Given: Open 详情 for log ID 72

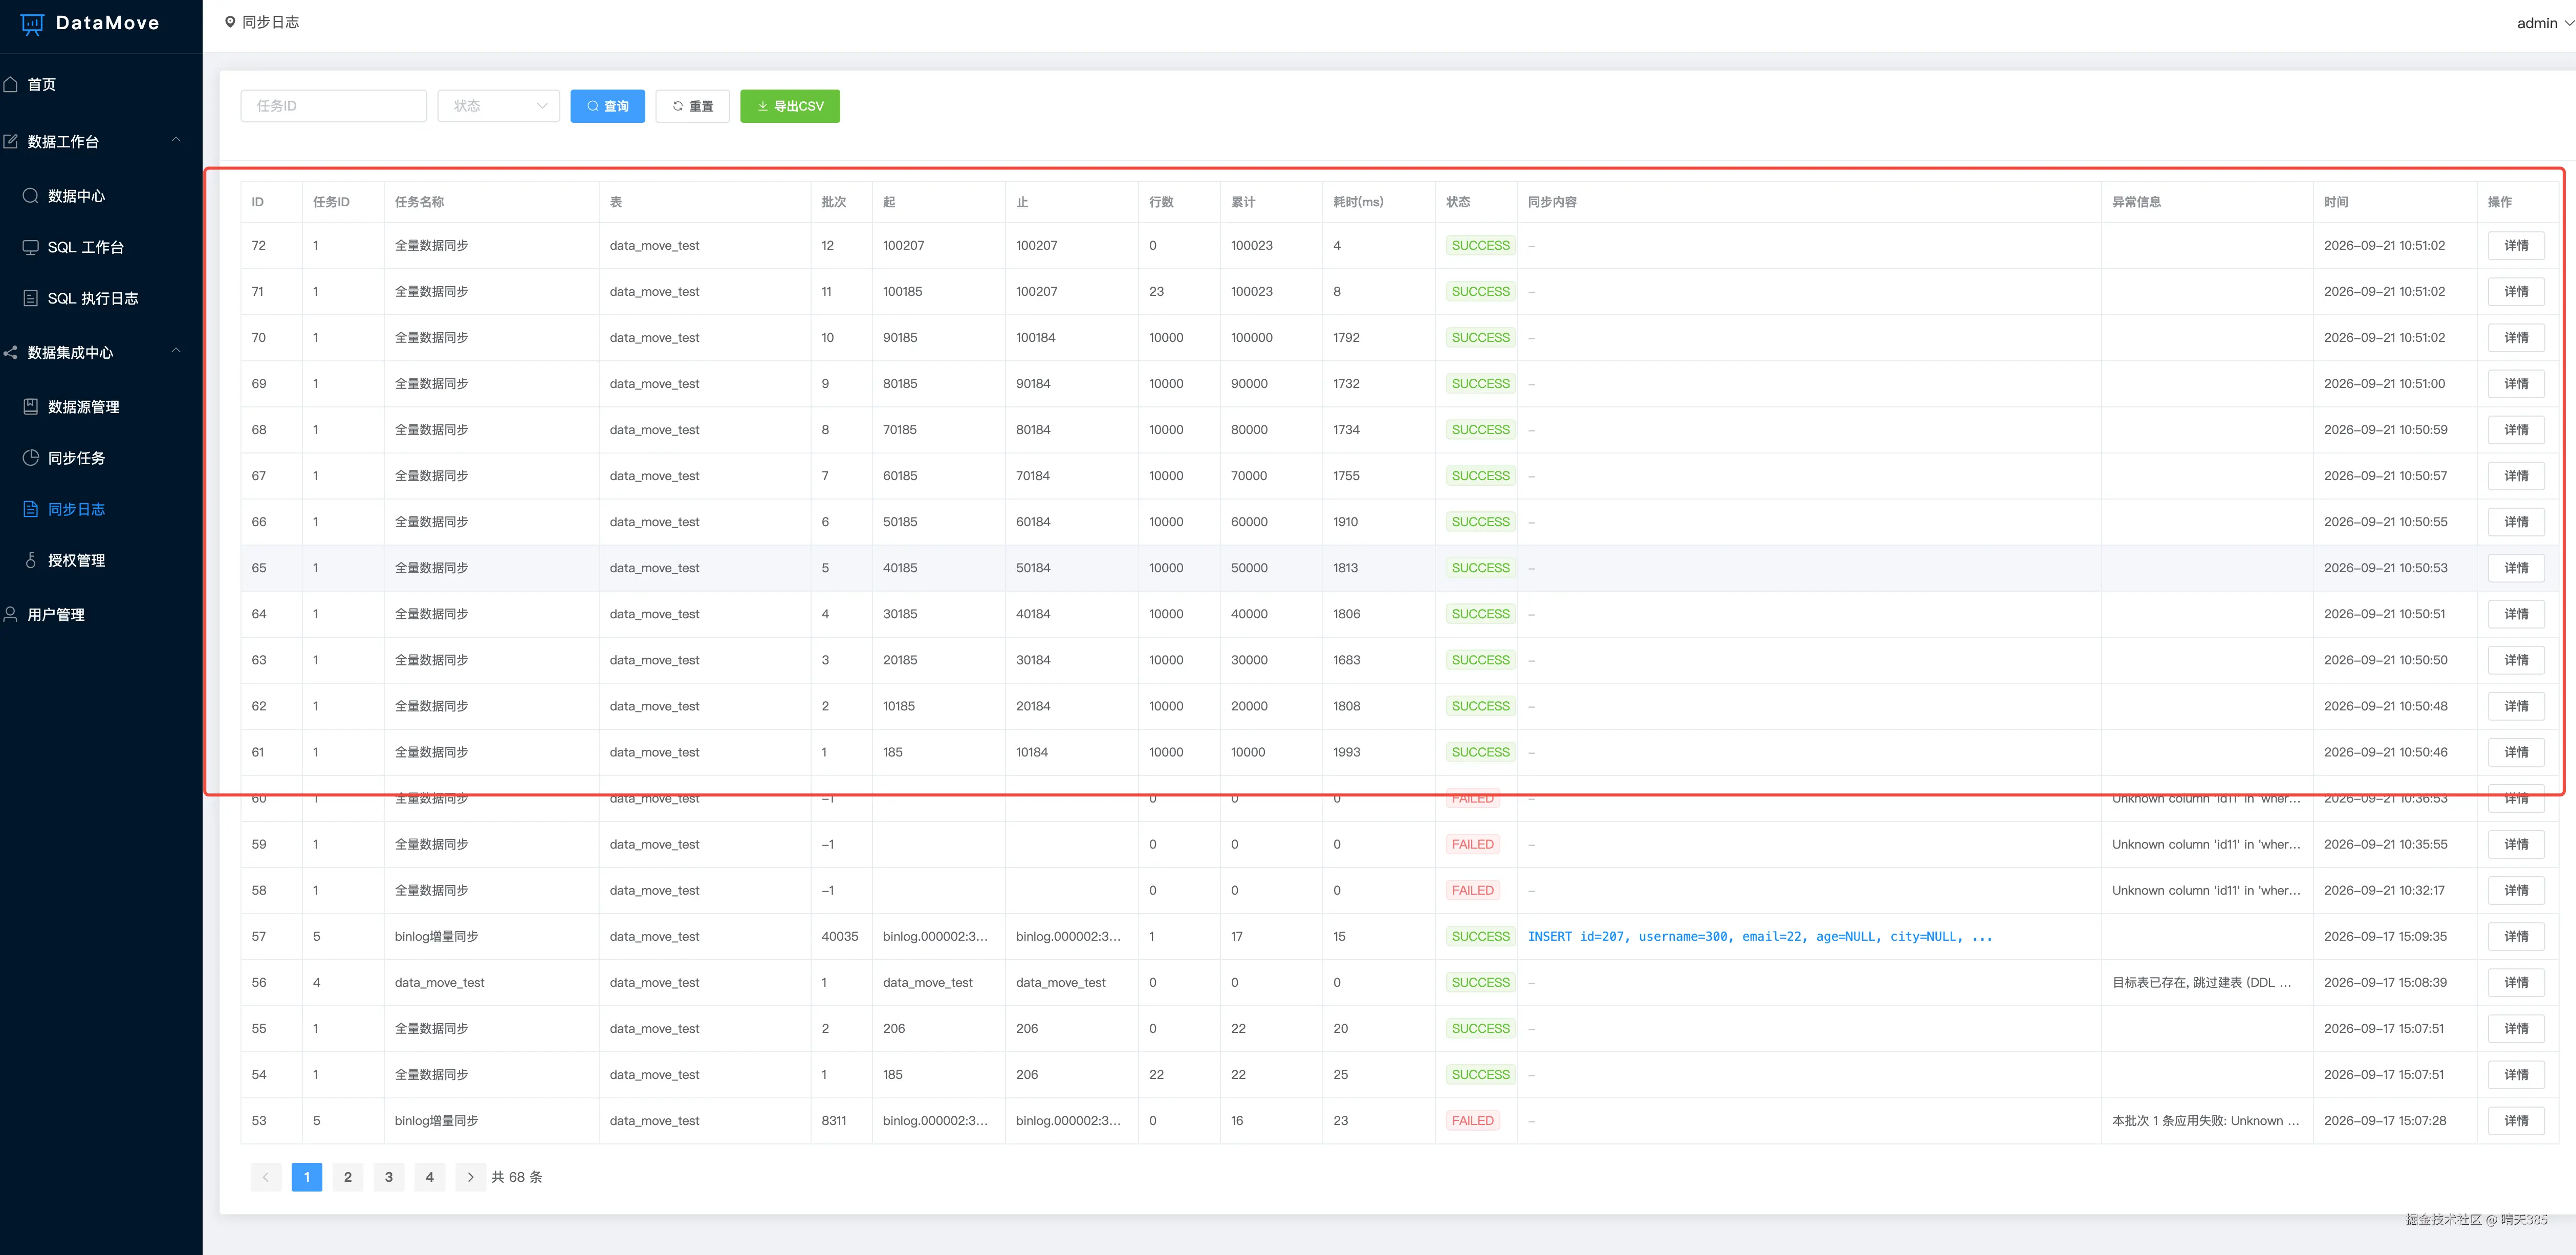Looking at the screenshot, I should click(x=2516, y=245).
